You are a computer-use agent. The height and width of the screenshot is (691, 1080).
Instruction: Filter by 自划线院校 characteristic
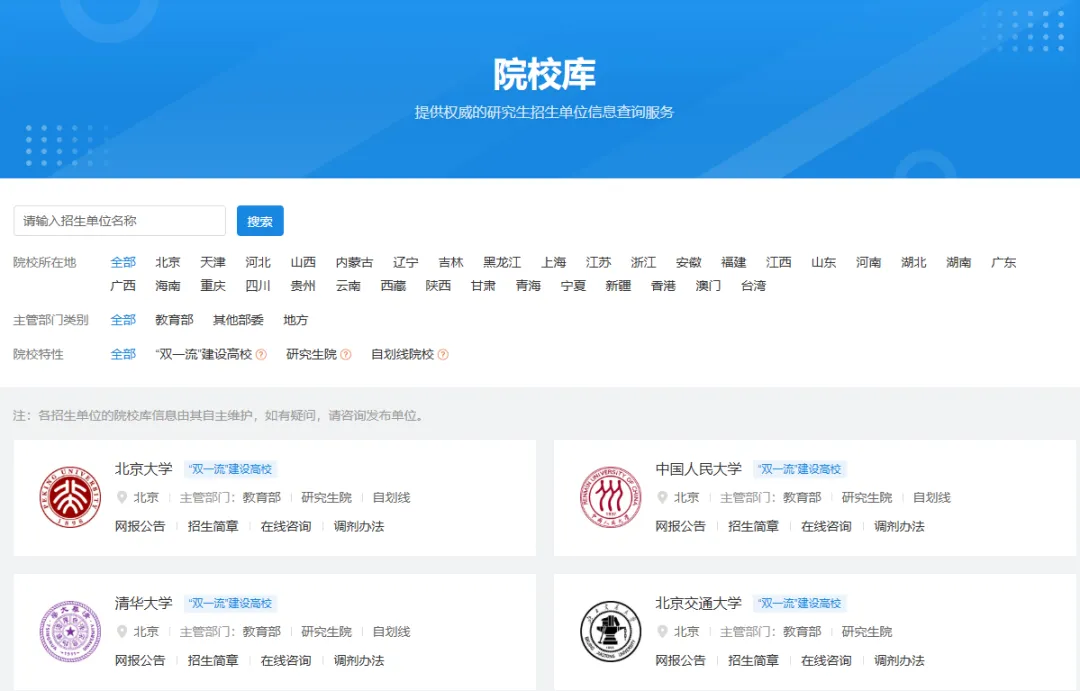point(402,354)
